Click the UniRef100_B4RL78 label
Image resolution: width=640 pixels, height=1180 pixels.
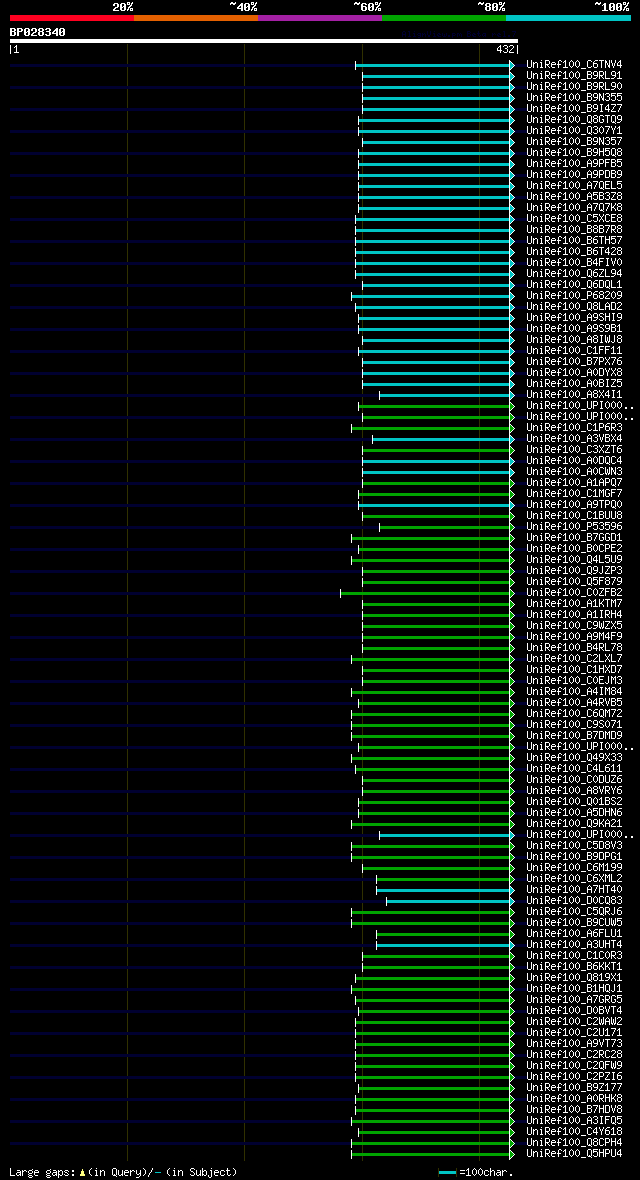(574, 648)
